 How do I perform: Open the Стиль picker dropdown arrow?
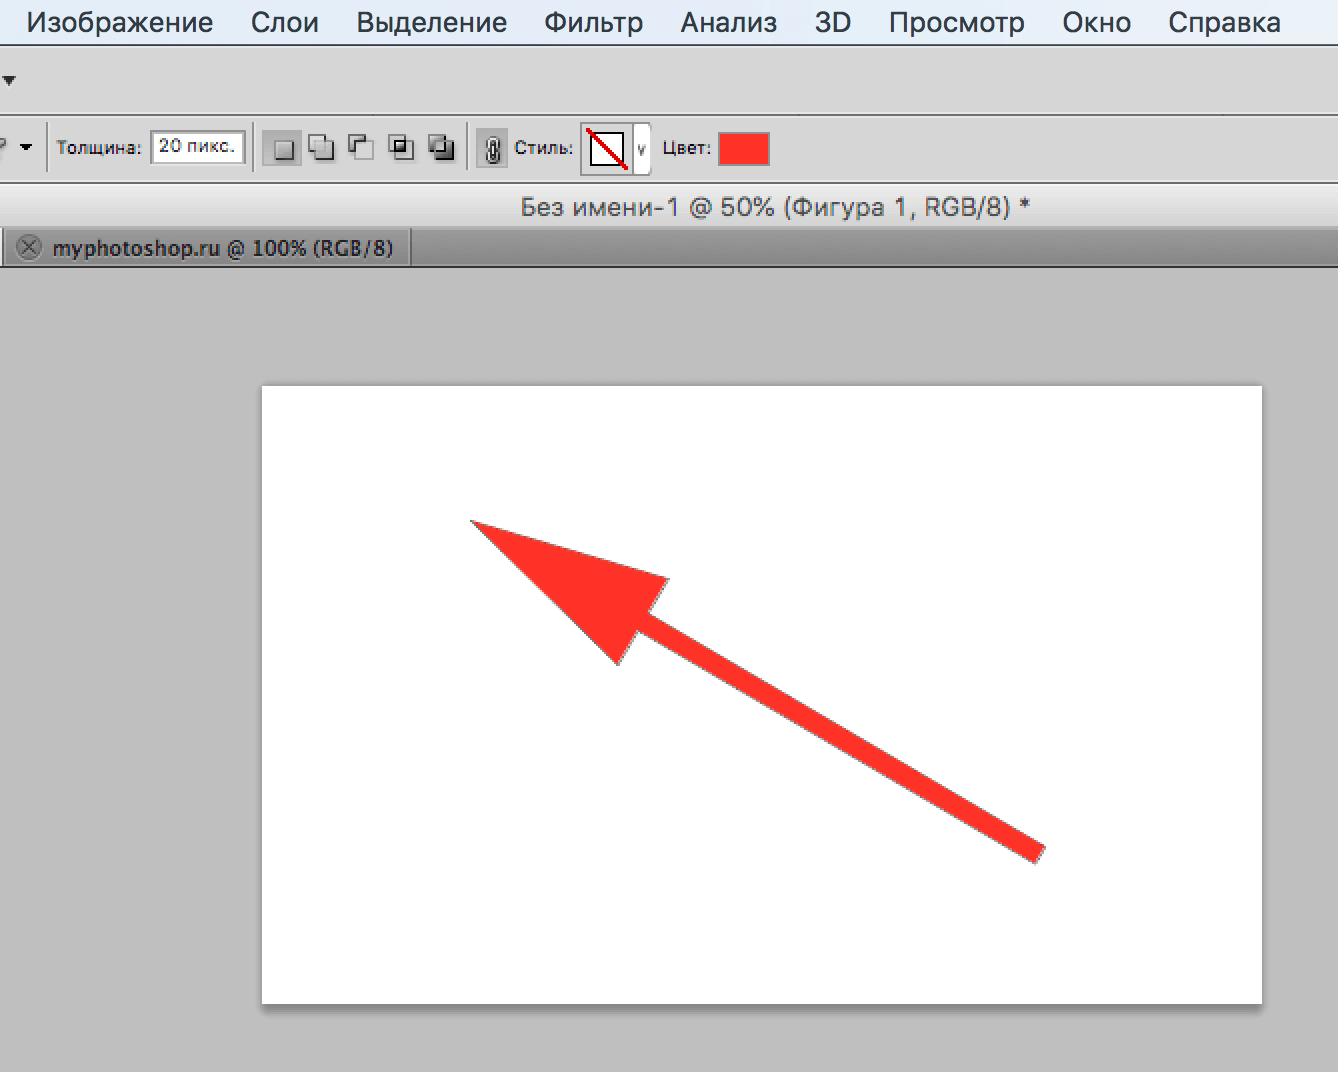point(641,149)
